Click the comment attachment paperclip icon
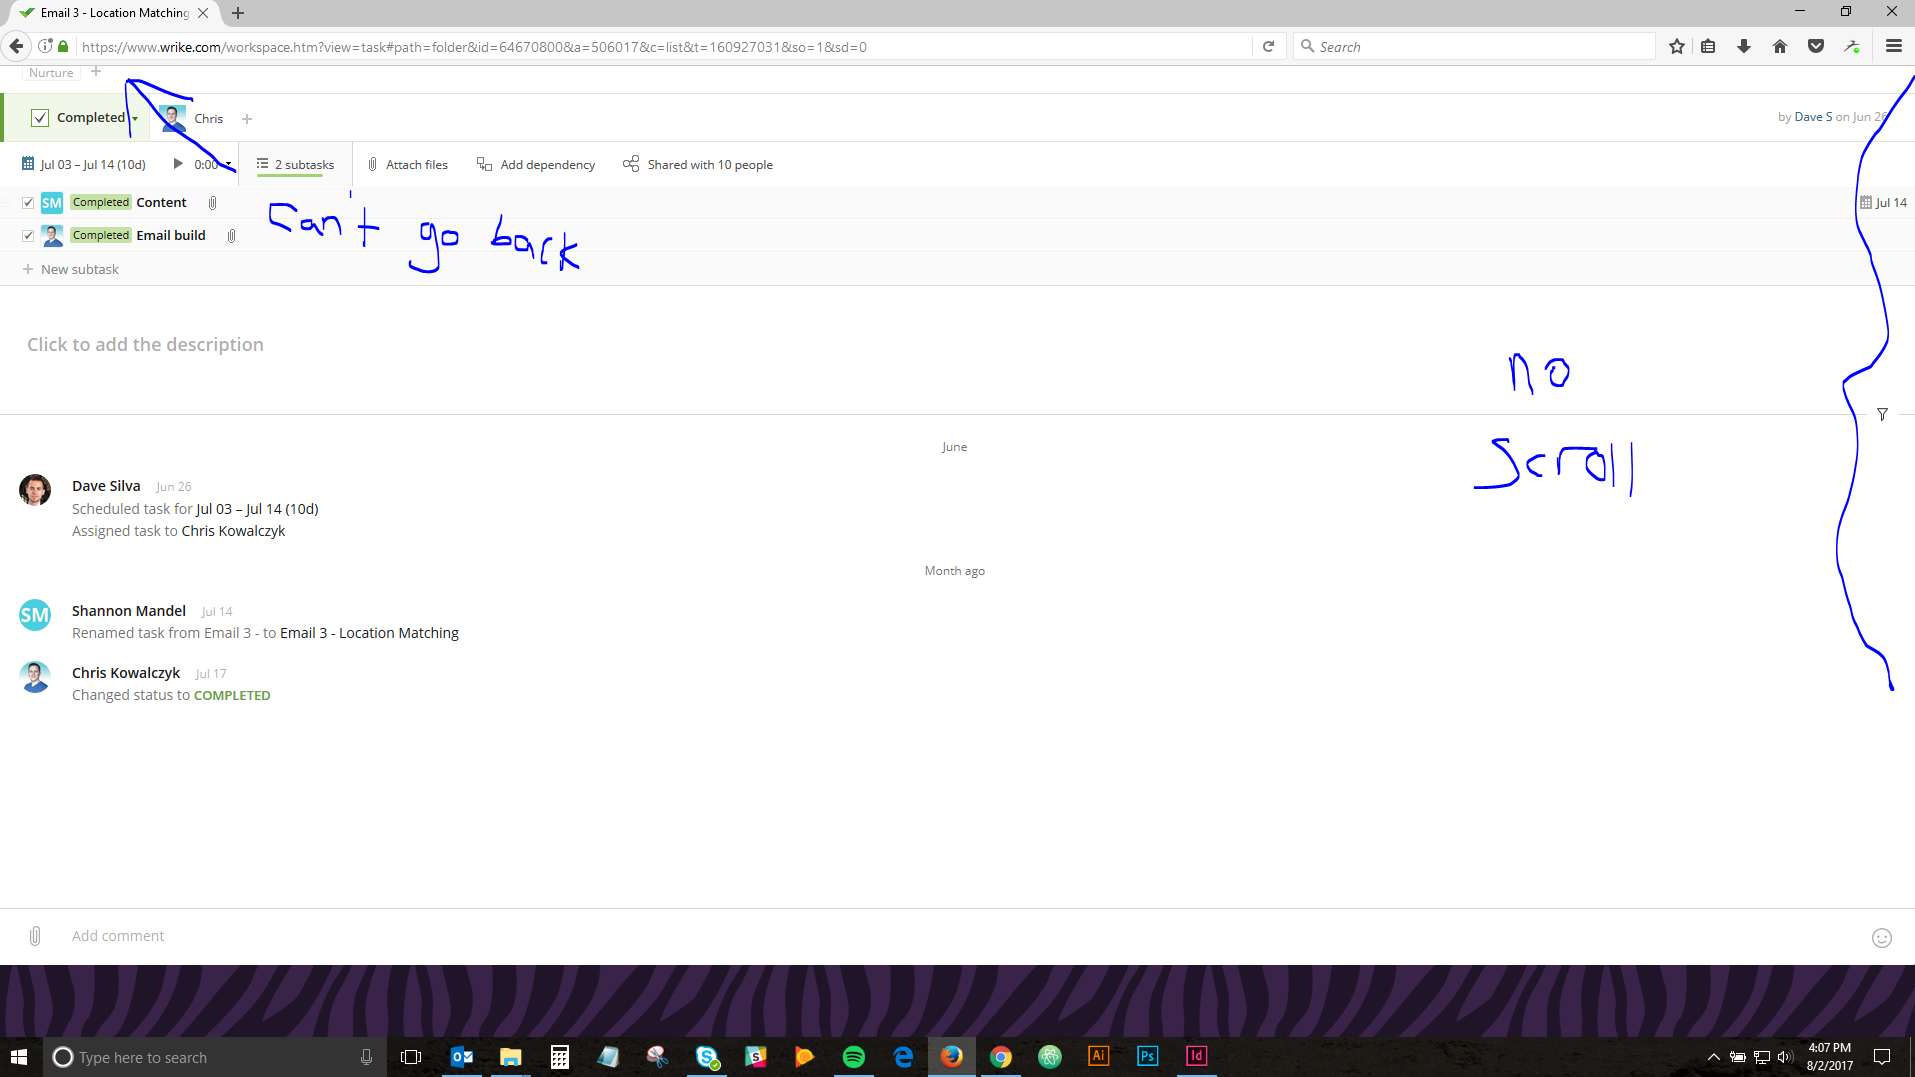 [x=35, y=936]
